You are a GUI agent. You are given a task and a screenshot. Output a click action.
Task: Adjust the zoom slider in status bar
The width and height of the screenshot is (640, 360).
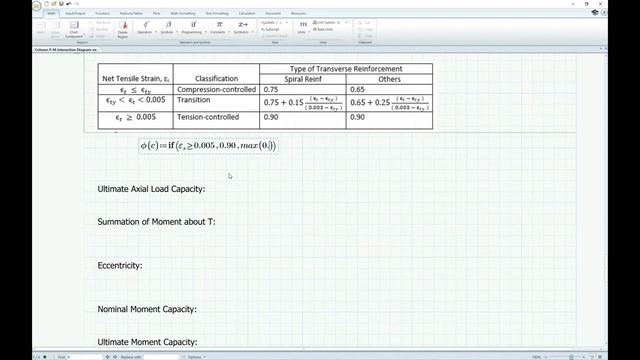[571, 357]
